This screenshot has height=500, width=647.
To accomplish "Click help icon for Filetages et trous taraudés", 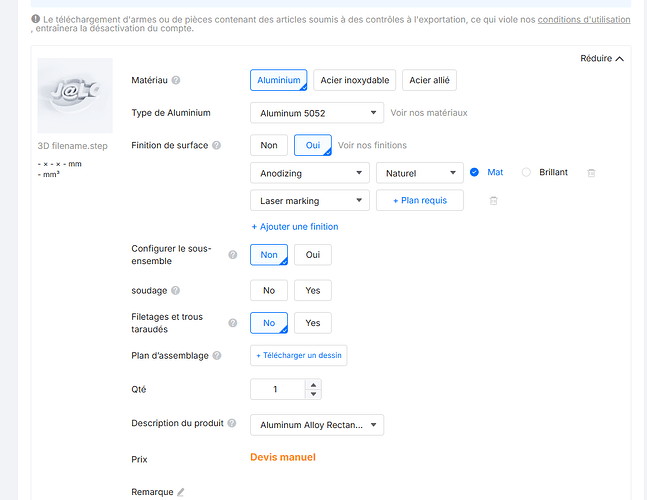I will pyautogui.click(x=233, y=323).
